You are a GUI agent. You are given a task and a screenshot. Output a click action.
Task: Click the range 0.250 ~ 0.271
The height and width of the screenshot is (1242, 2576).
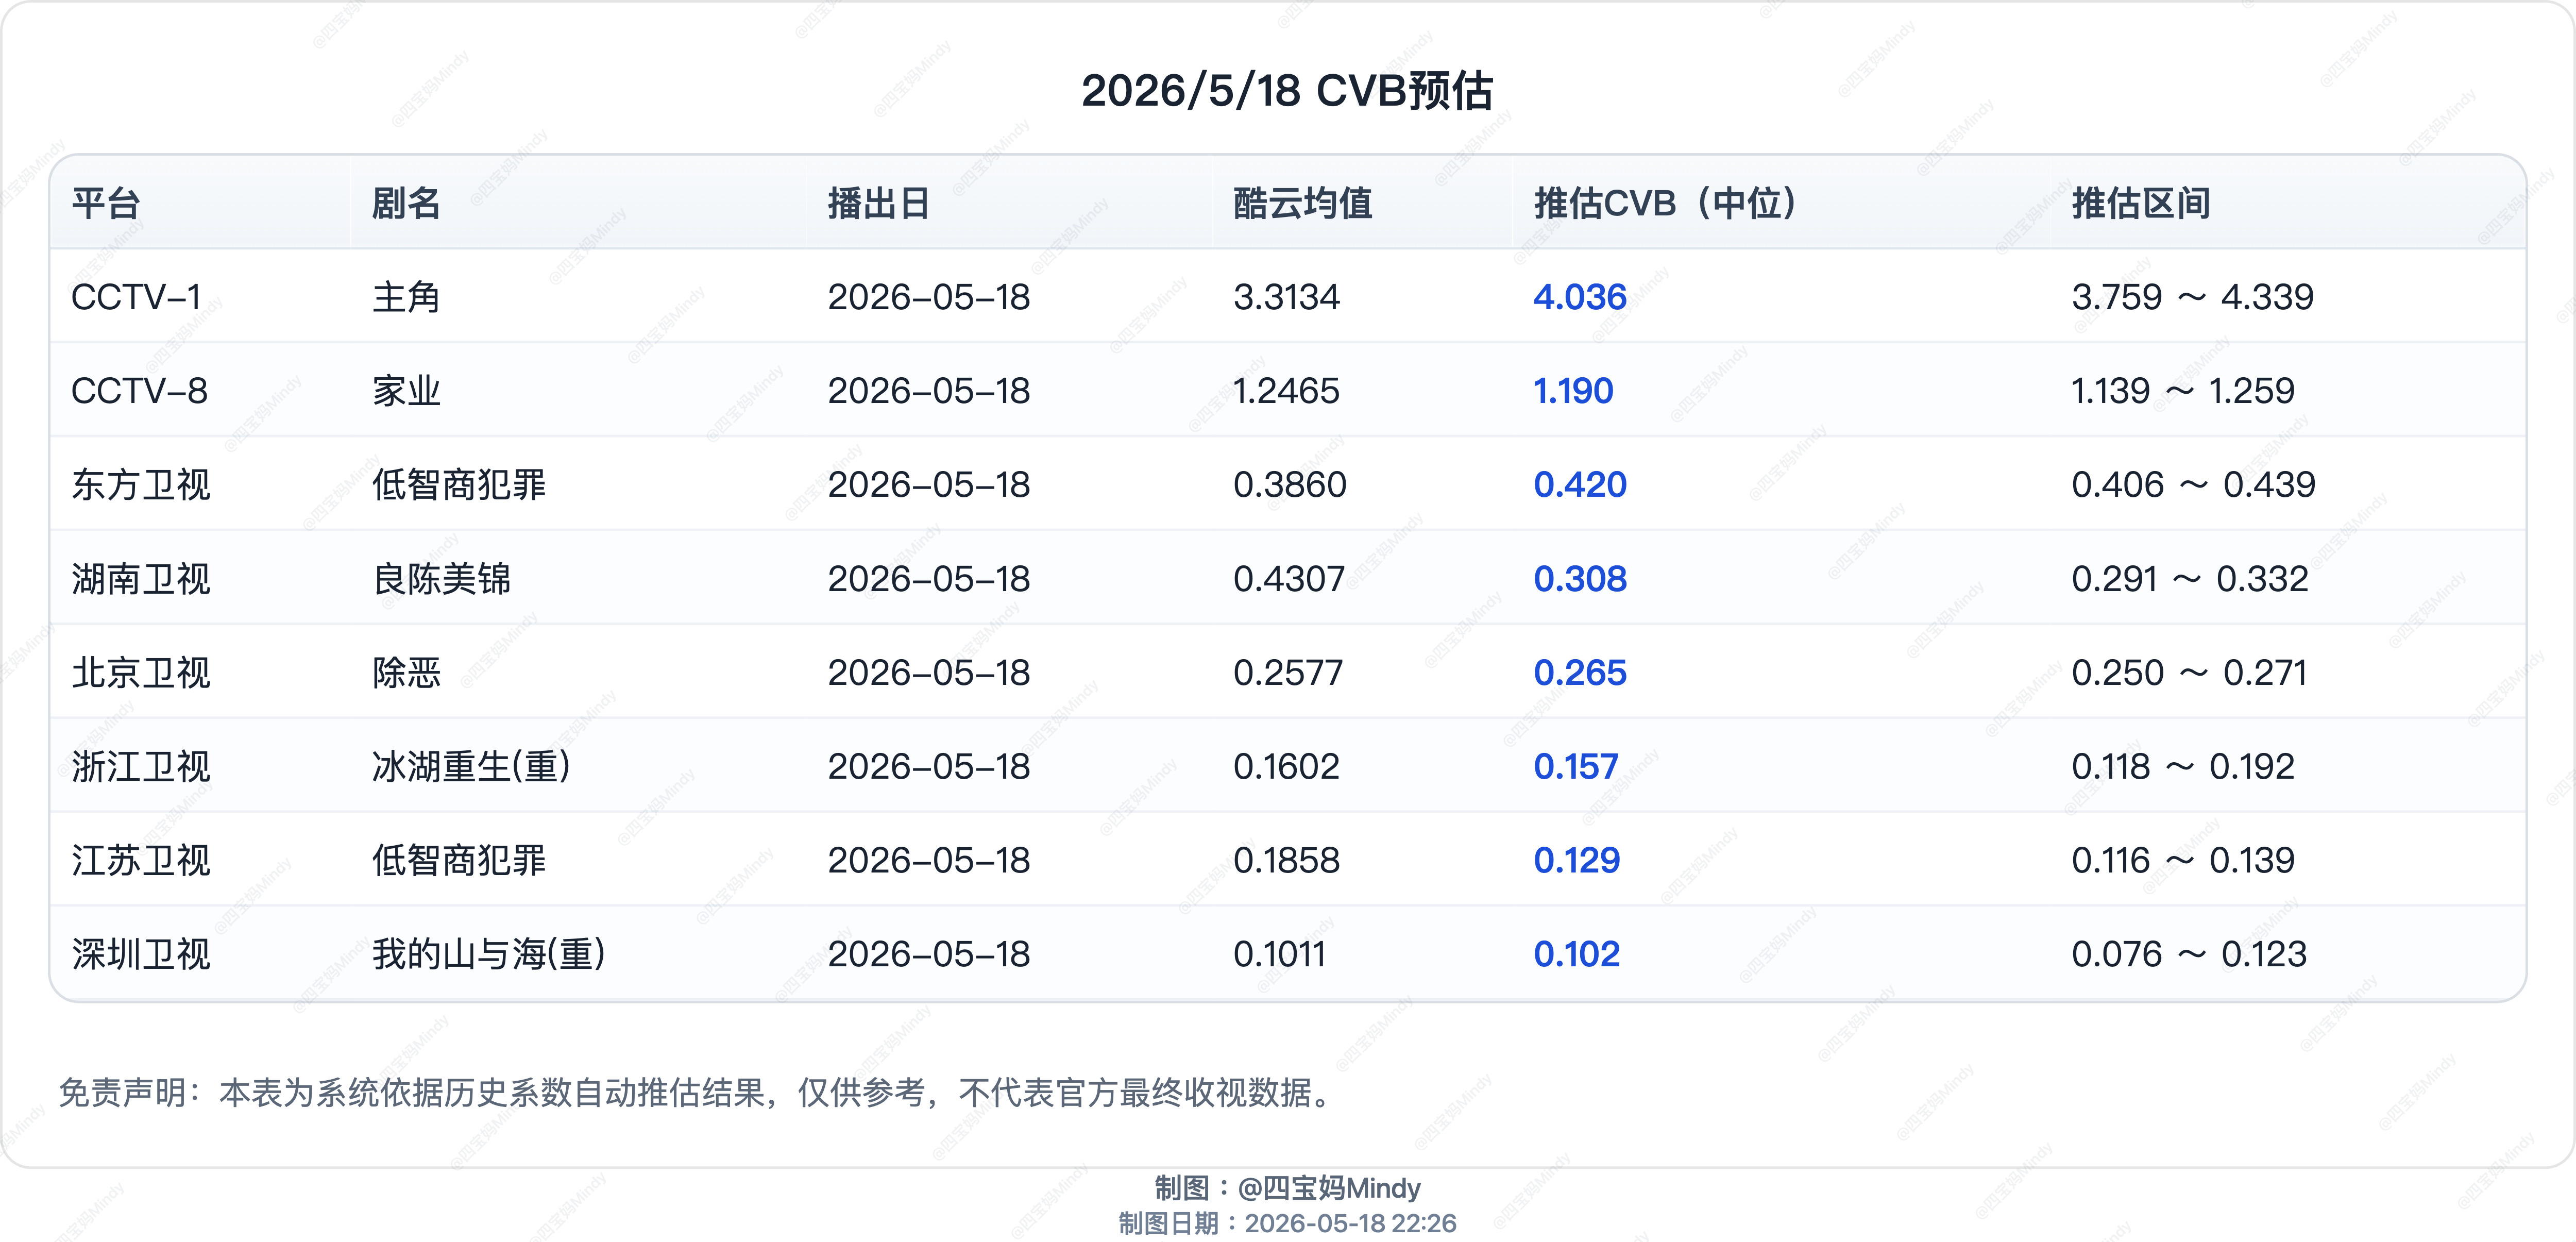tap(2189, 673)
